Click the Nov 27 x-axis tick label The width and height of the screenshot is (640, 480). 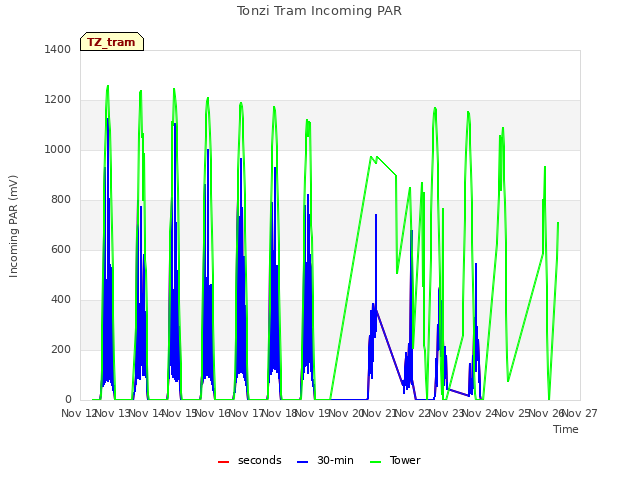580,413
